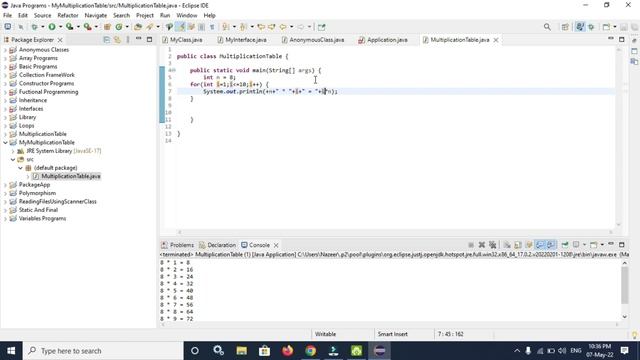Open the Debug button dropdown arrow
Image resolution: width=640 pixels, height=360 pixels.
pos(42,27)
